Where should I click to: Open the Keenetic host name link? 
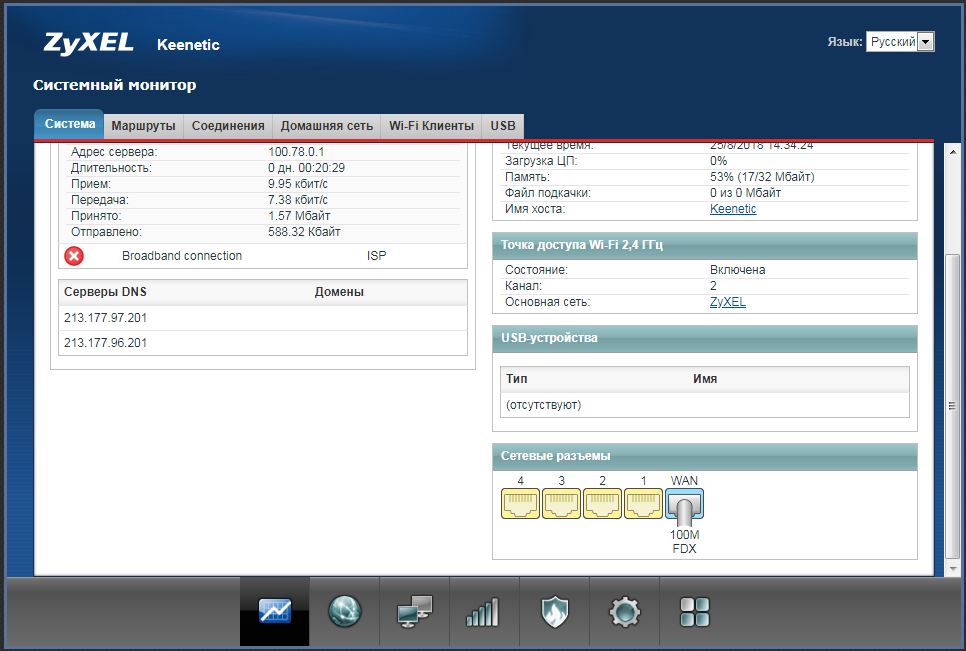[x=733, y=209]
